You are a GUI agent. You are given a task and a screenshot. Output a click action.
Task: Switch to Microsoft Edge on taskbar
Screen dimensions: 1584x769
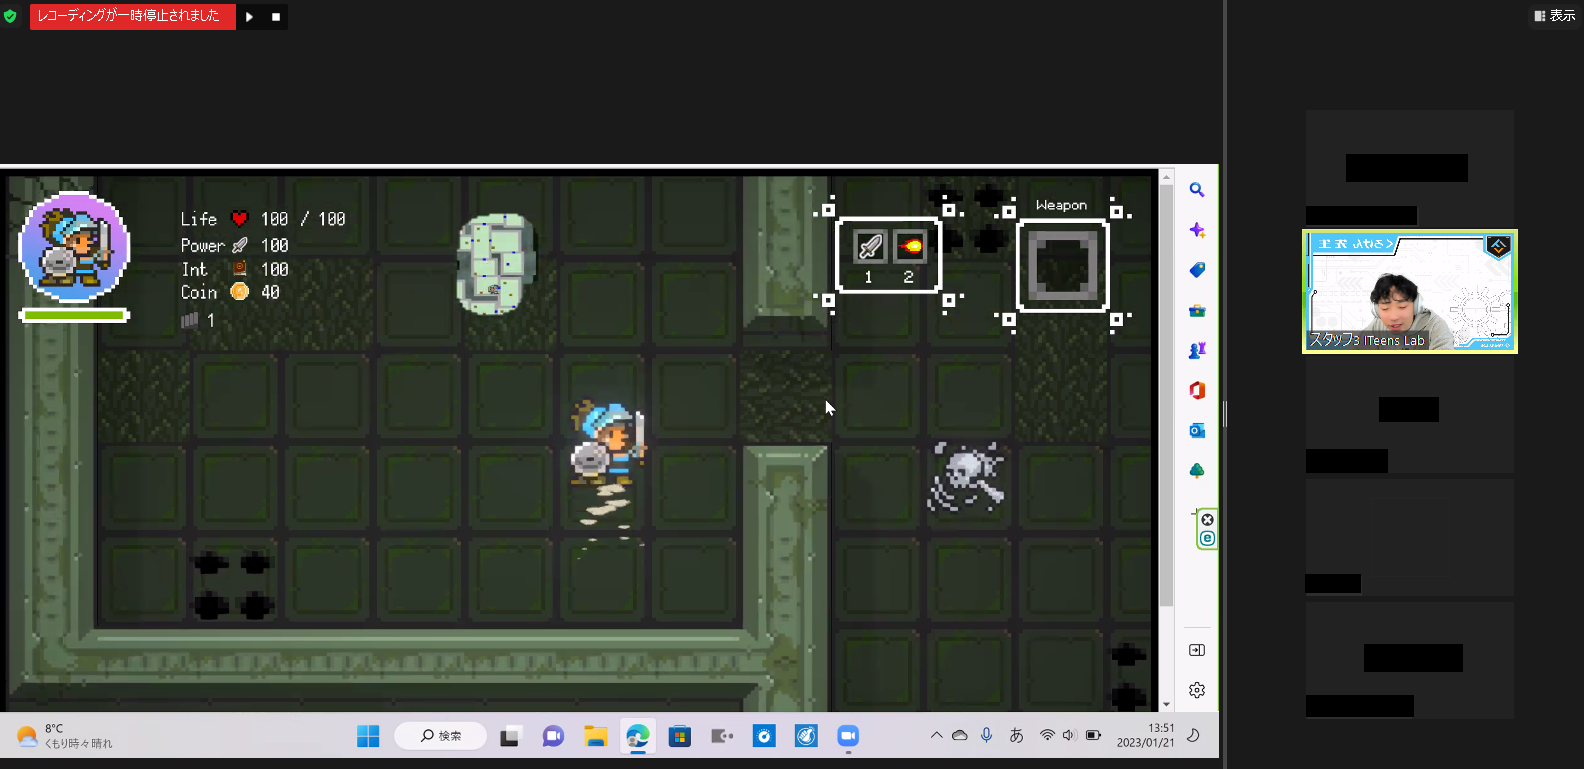coord(638,737)
